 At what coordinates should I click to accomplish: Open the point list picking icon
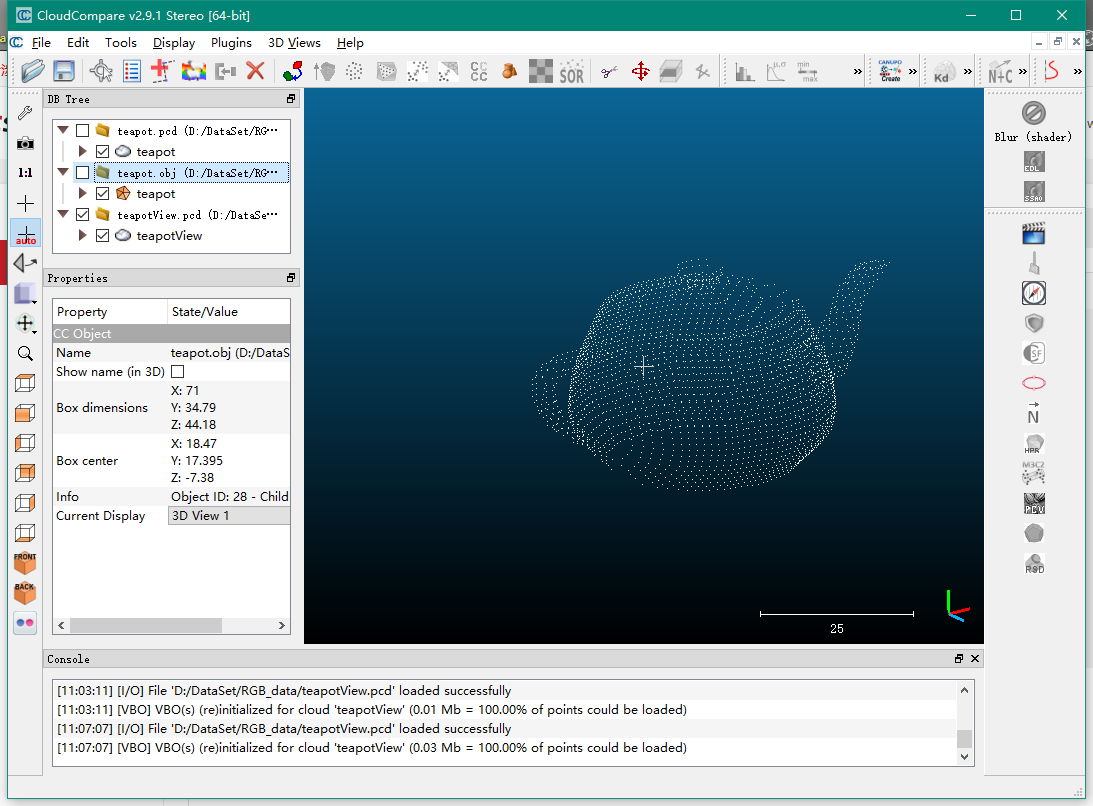click(x=132, y=71)
